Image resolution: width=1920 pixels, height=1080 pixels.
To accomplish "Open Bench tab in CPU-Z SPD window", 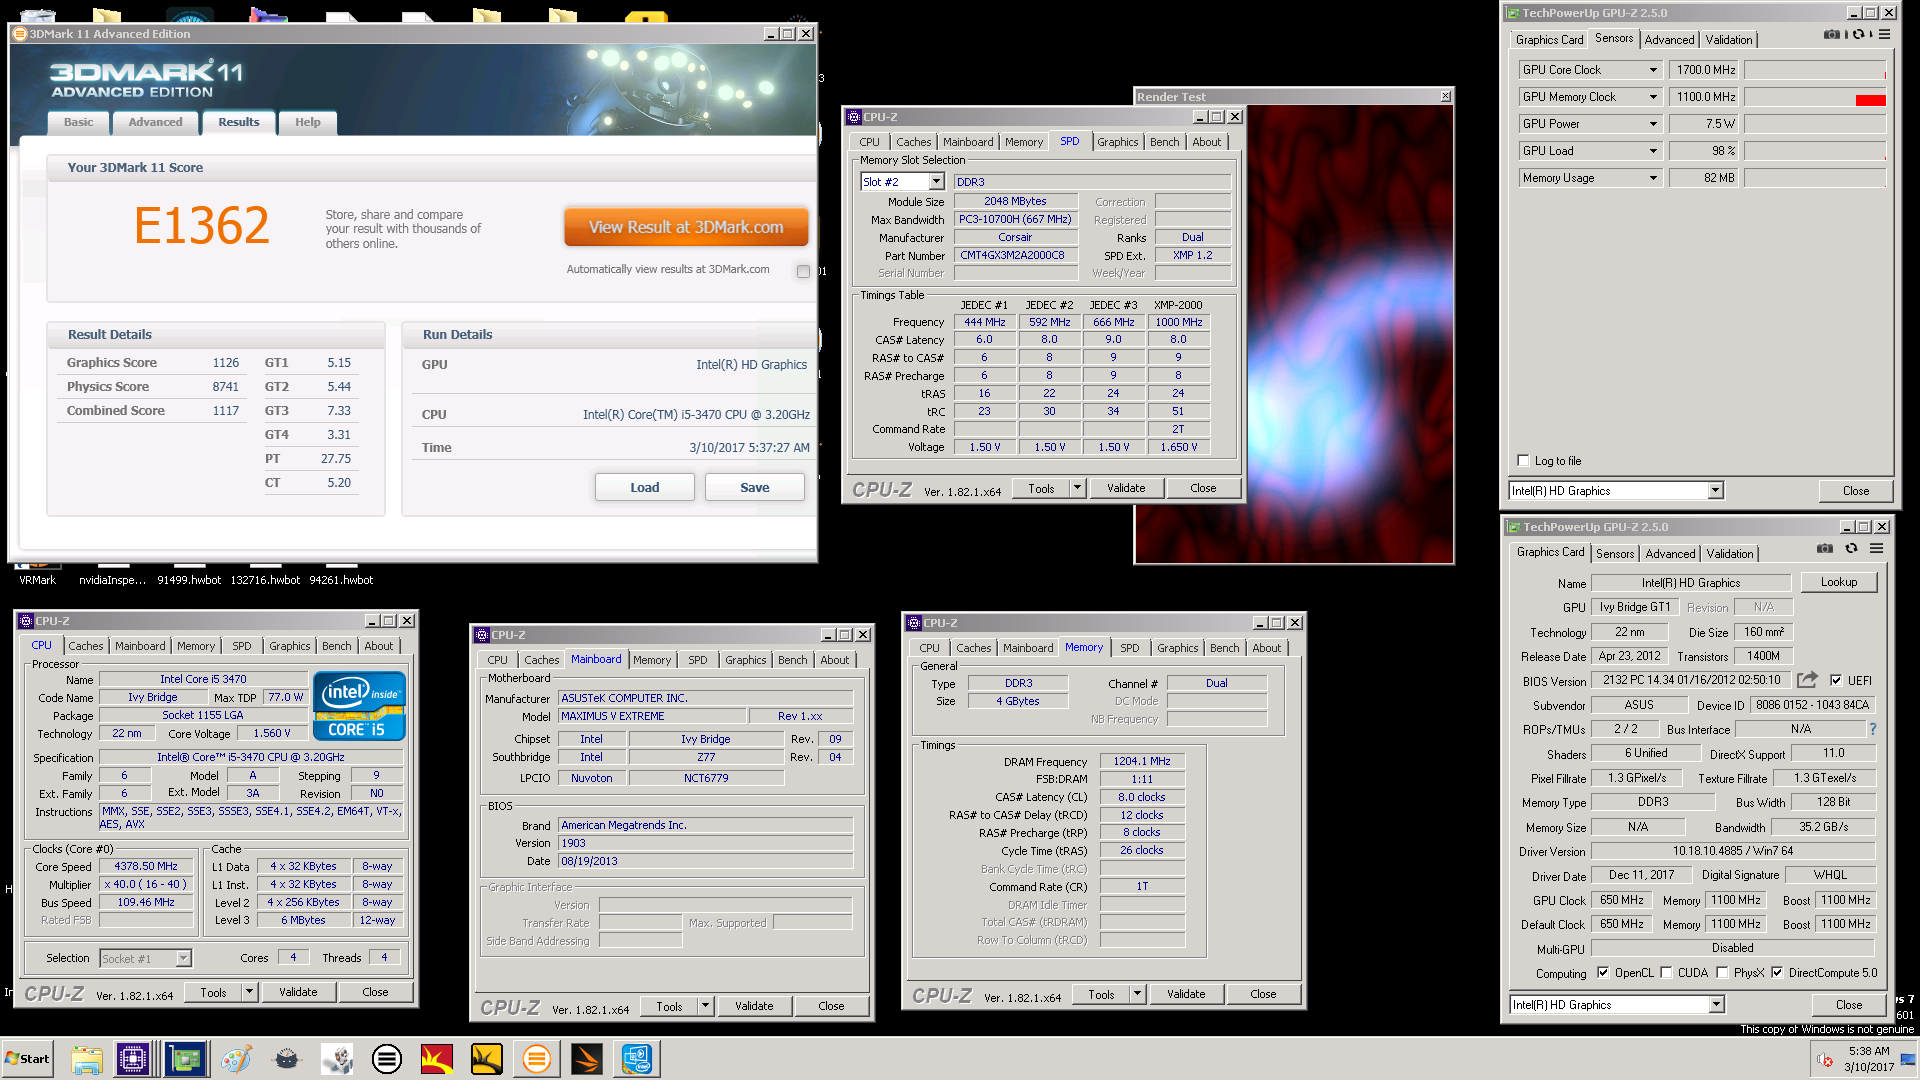I will (x=1164, y=142).
